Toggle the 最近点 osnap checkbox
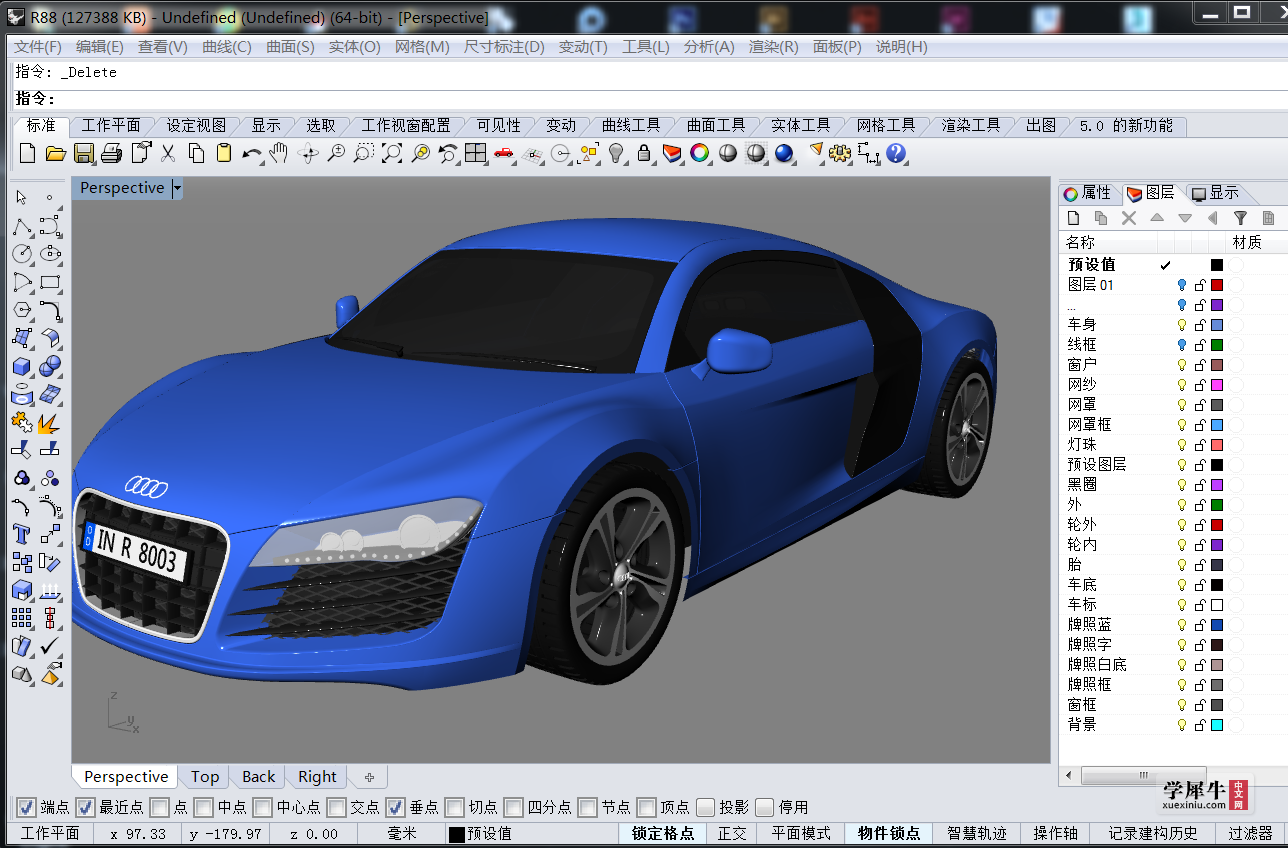Viewport: 1288px width, 848px height. coord(86,807)
